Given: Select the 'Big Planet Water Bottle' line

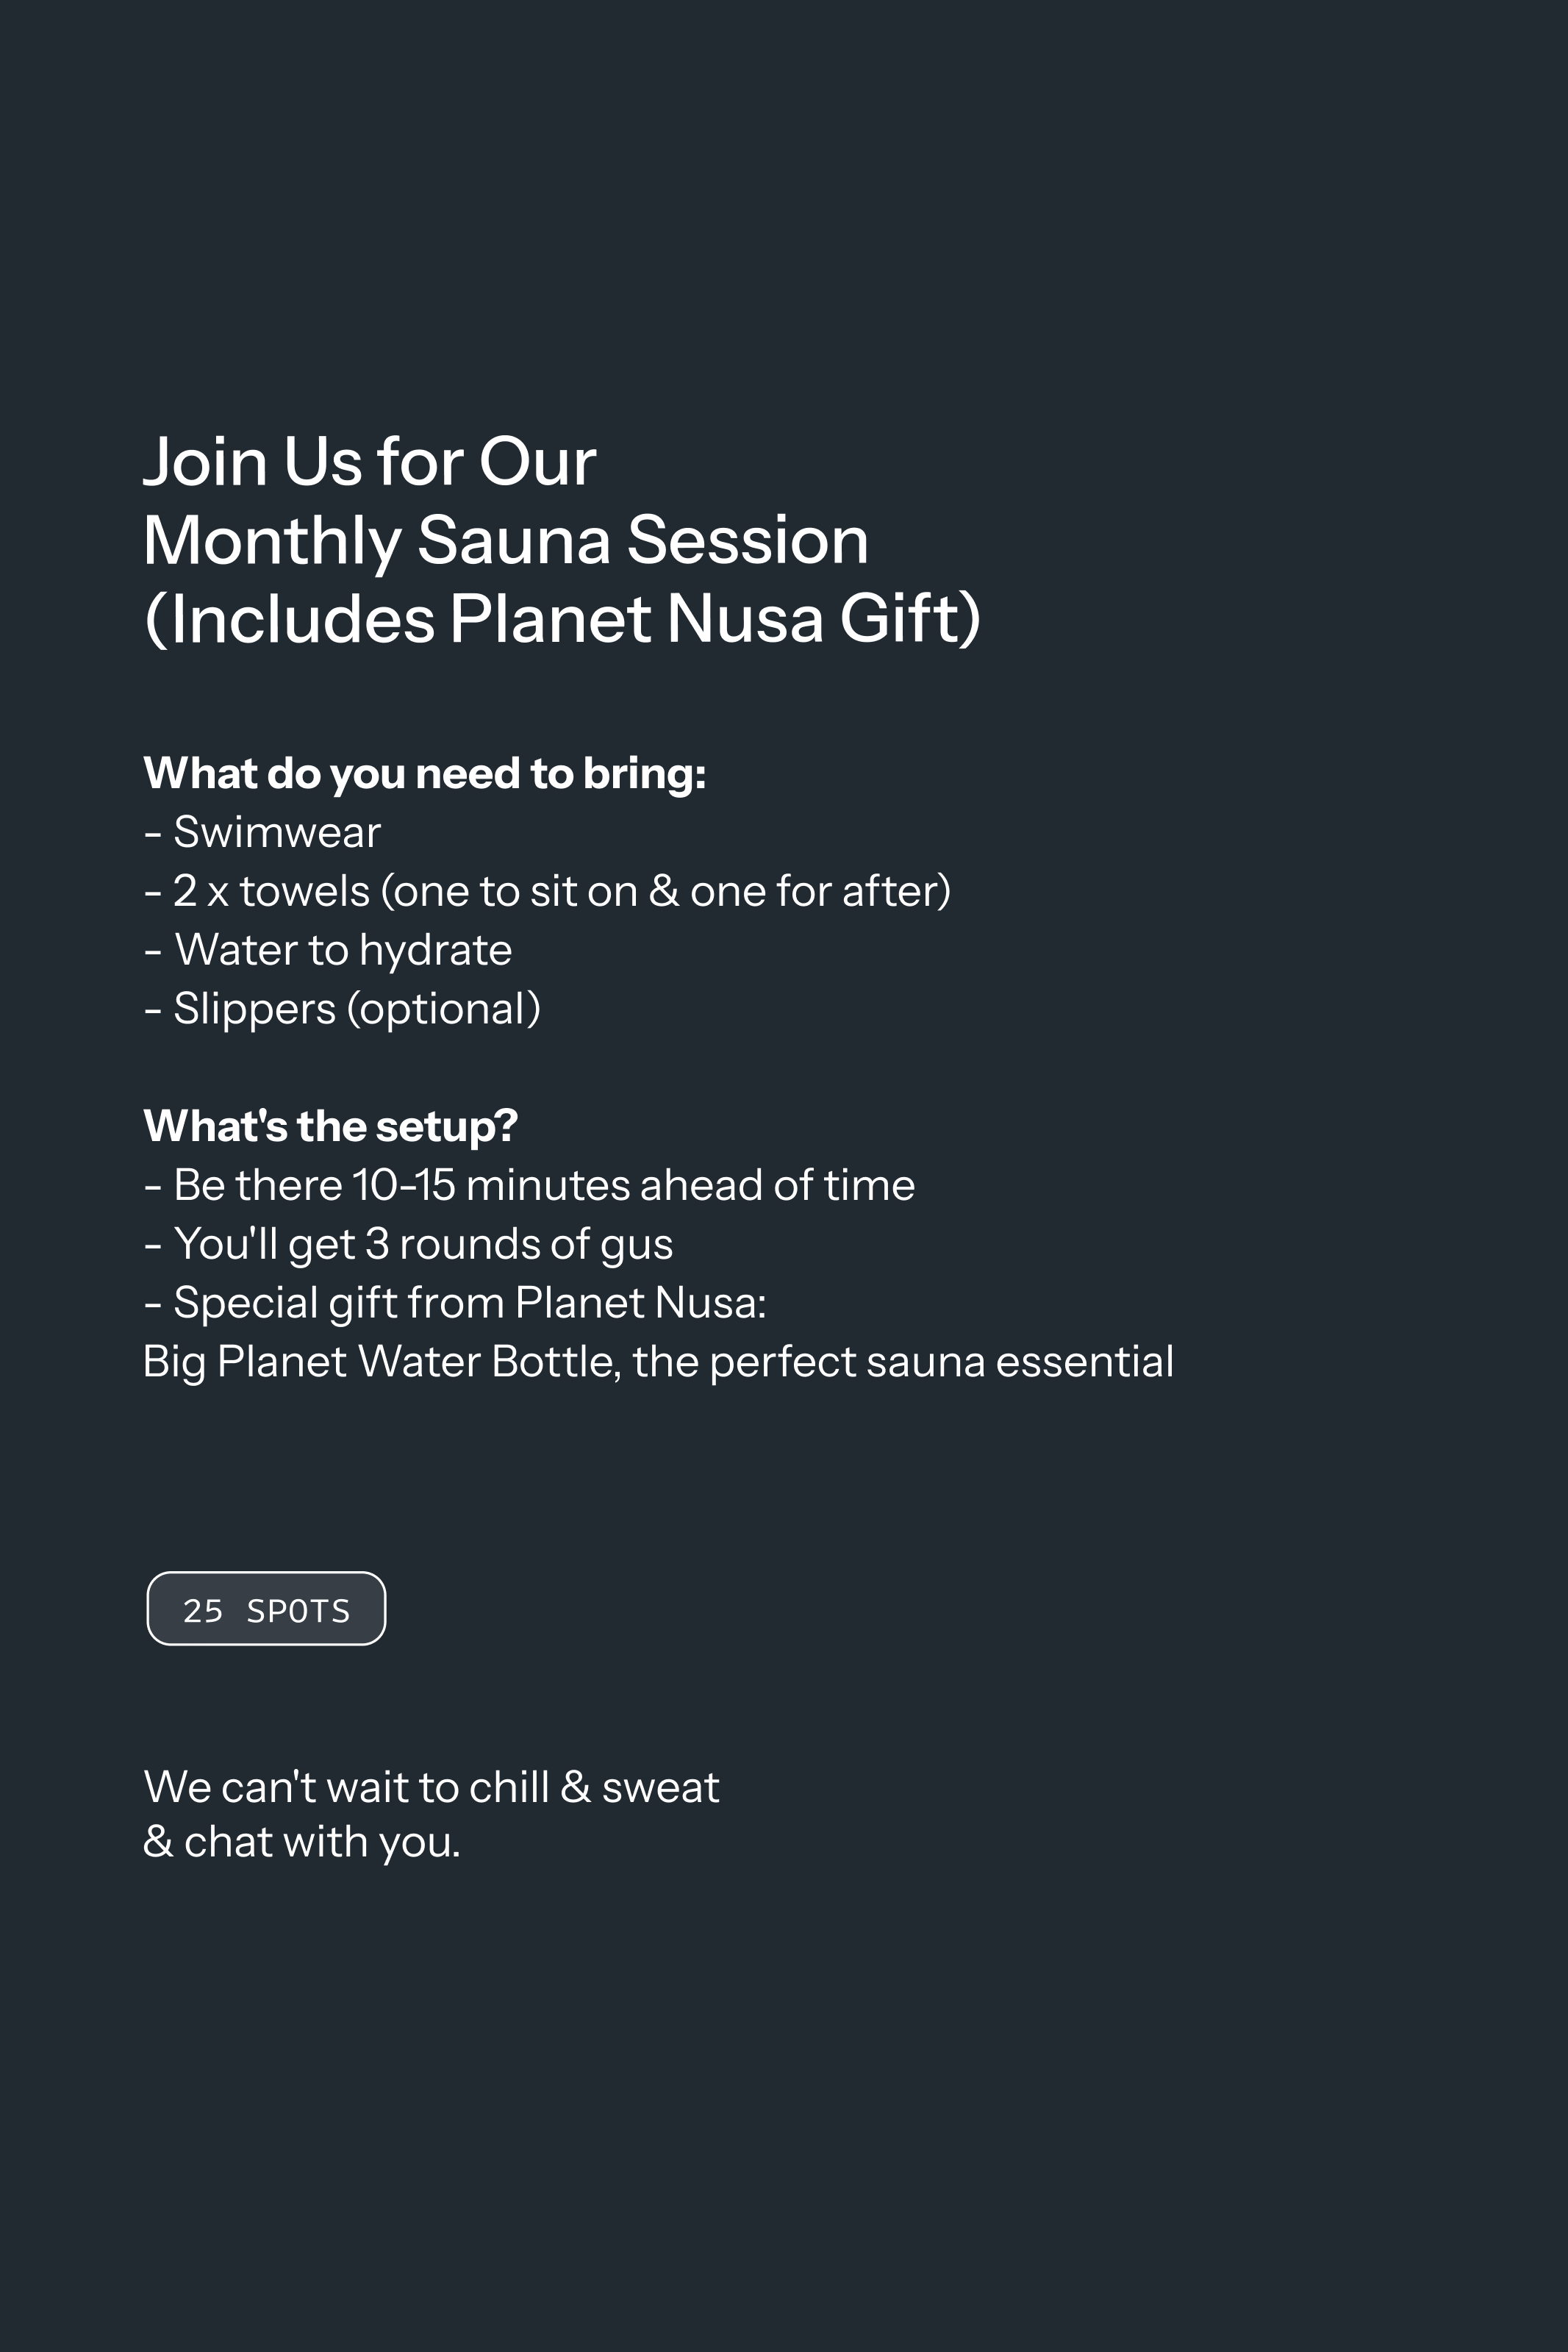Looking at the screenshot, I should (x=659, y=1362).
